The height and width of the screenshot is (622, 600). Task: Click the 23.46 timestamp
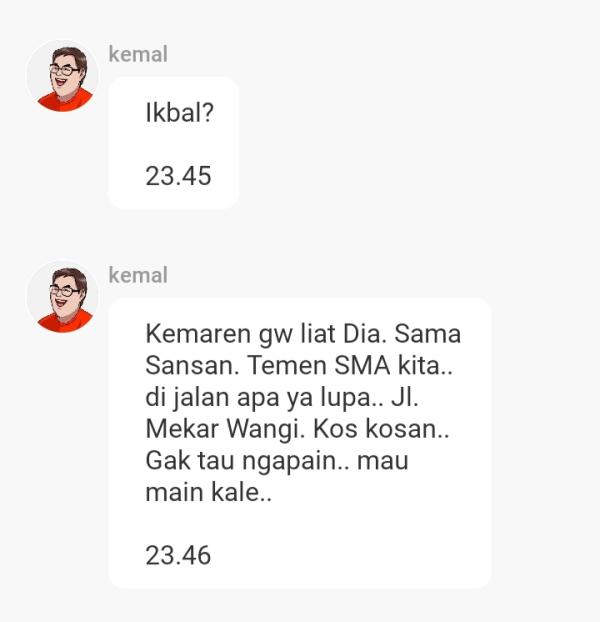178,555
